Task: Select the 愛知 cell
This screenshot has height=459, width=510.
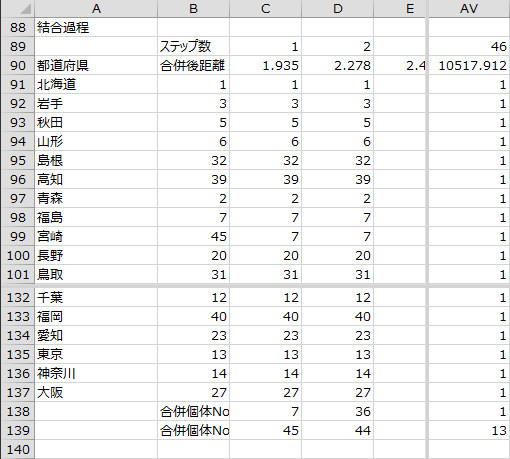Action: (96, 335)
